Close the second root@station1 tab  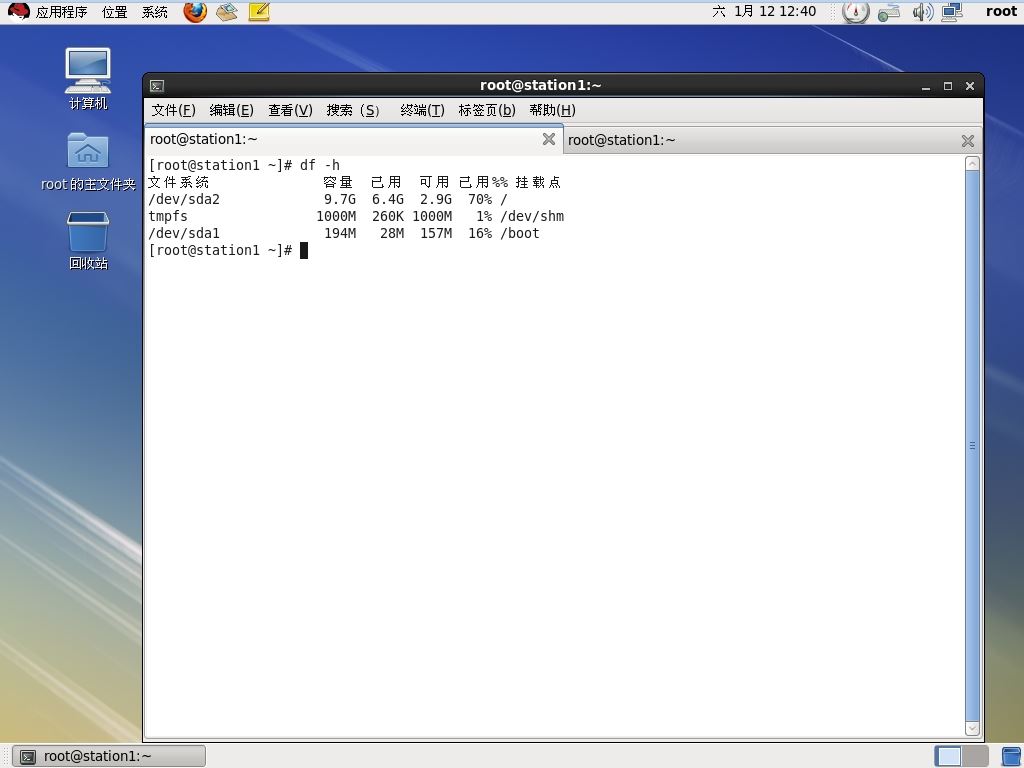(968, 140)
